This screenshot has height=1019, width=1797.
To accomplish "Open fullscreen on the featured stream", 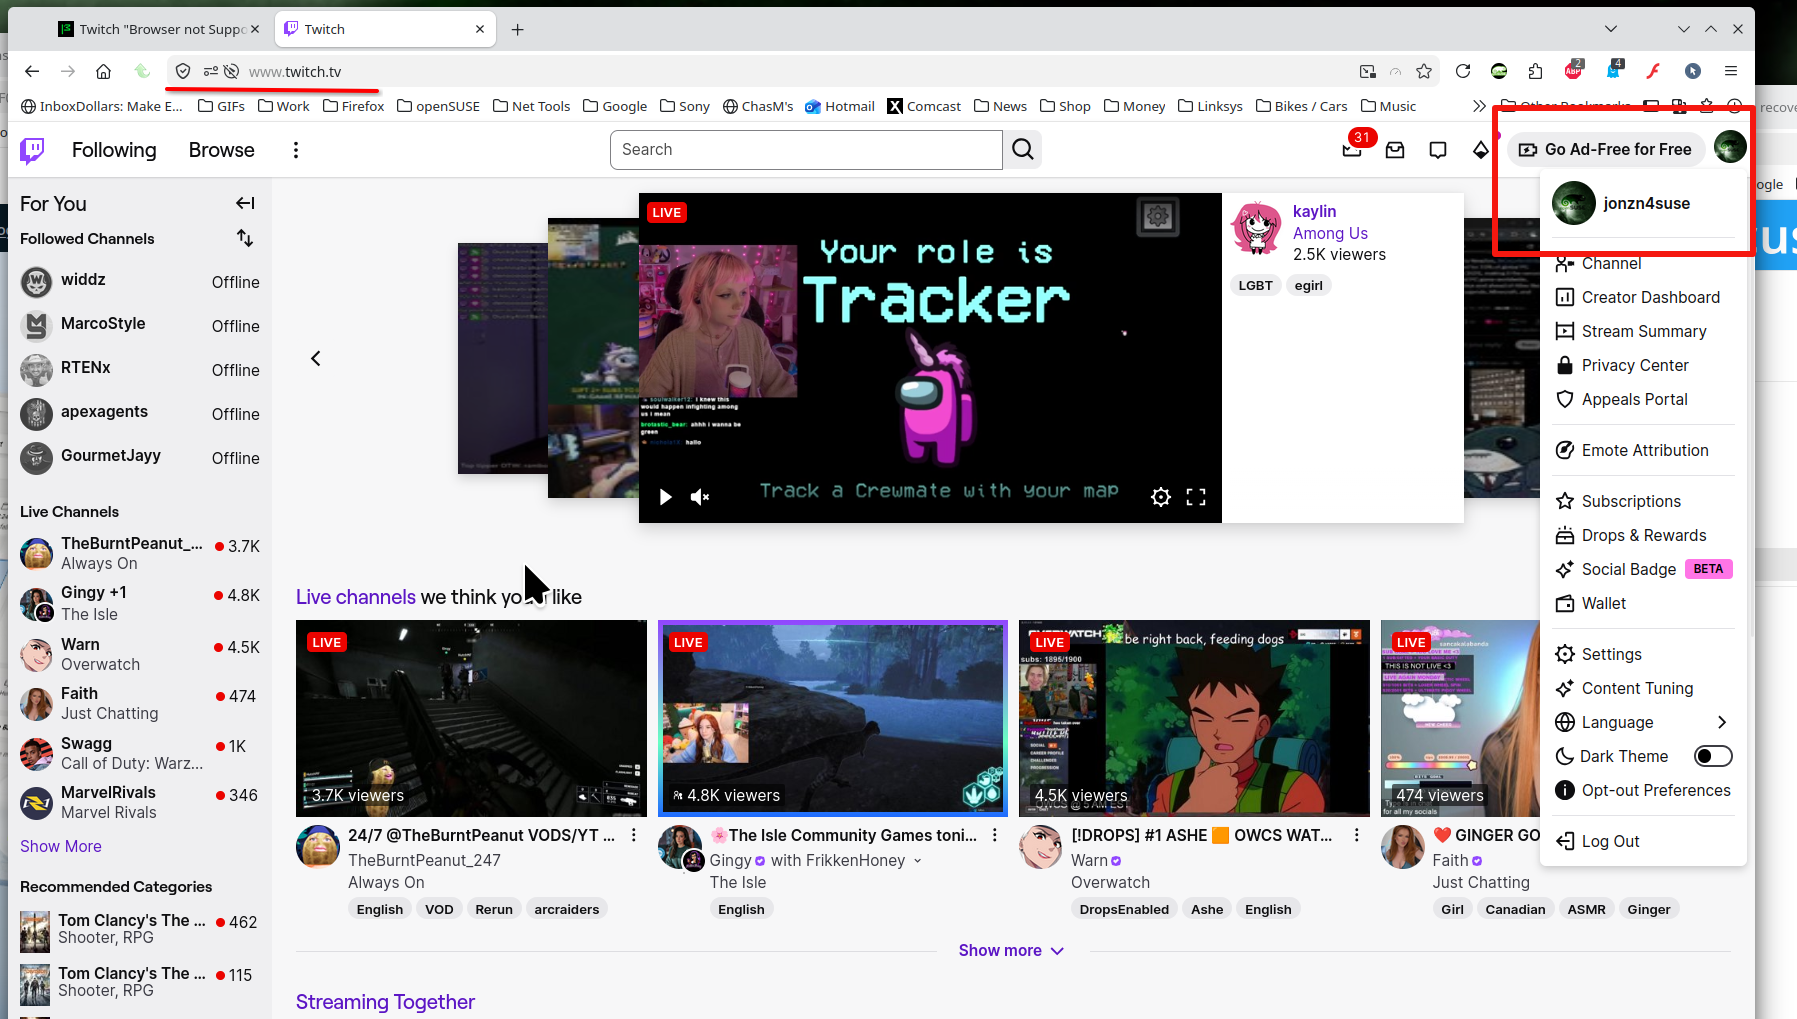I will 1196,497.
